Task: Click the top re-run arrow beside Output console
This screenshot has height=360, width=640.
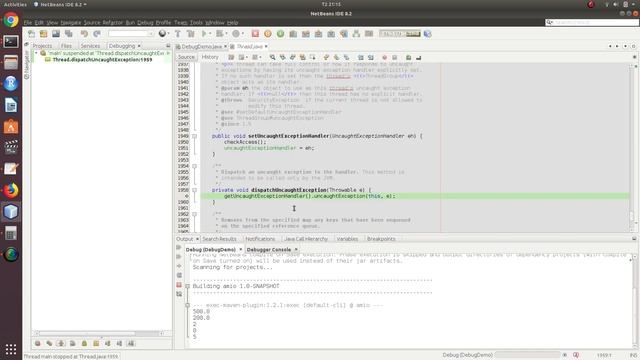Action: tap(179, 247)
